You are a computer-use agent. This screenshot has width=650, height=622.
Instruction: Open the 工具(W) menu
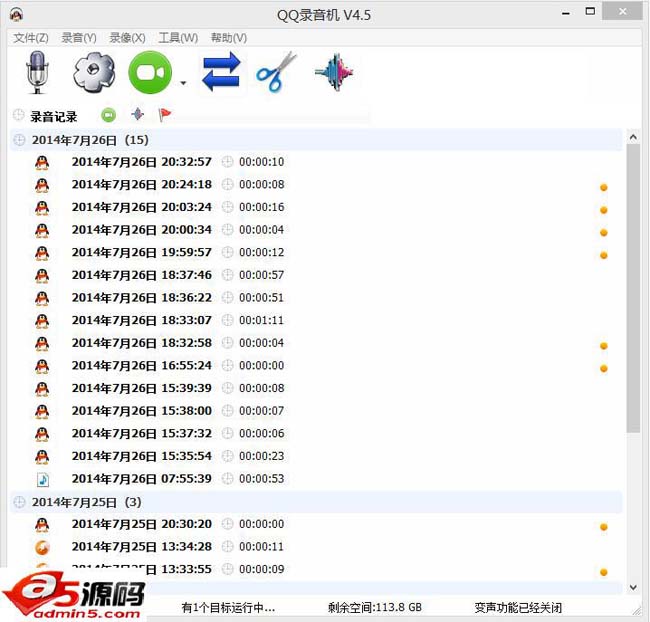click(178, 38)
